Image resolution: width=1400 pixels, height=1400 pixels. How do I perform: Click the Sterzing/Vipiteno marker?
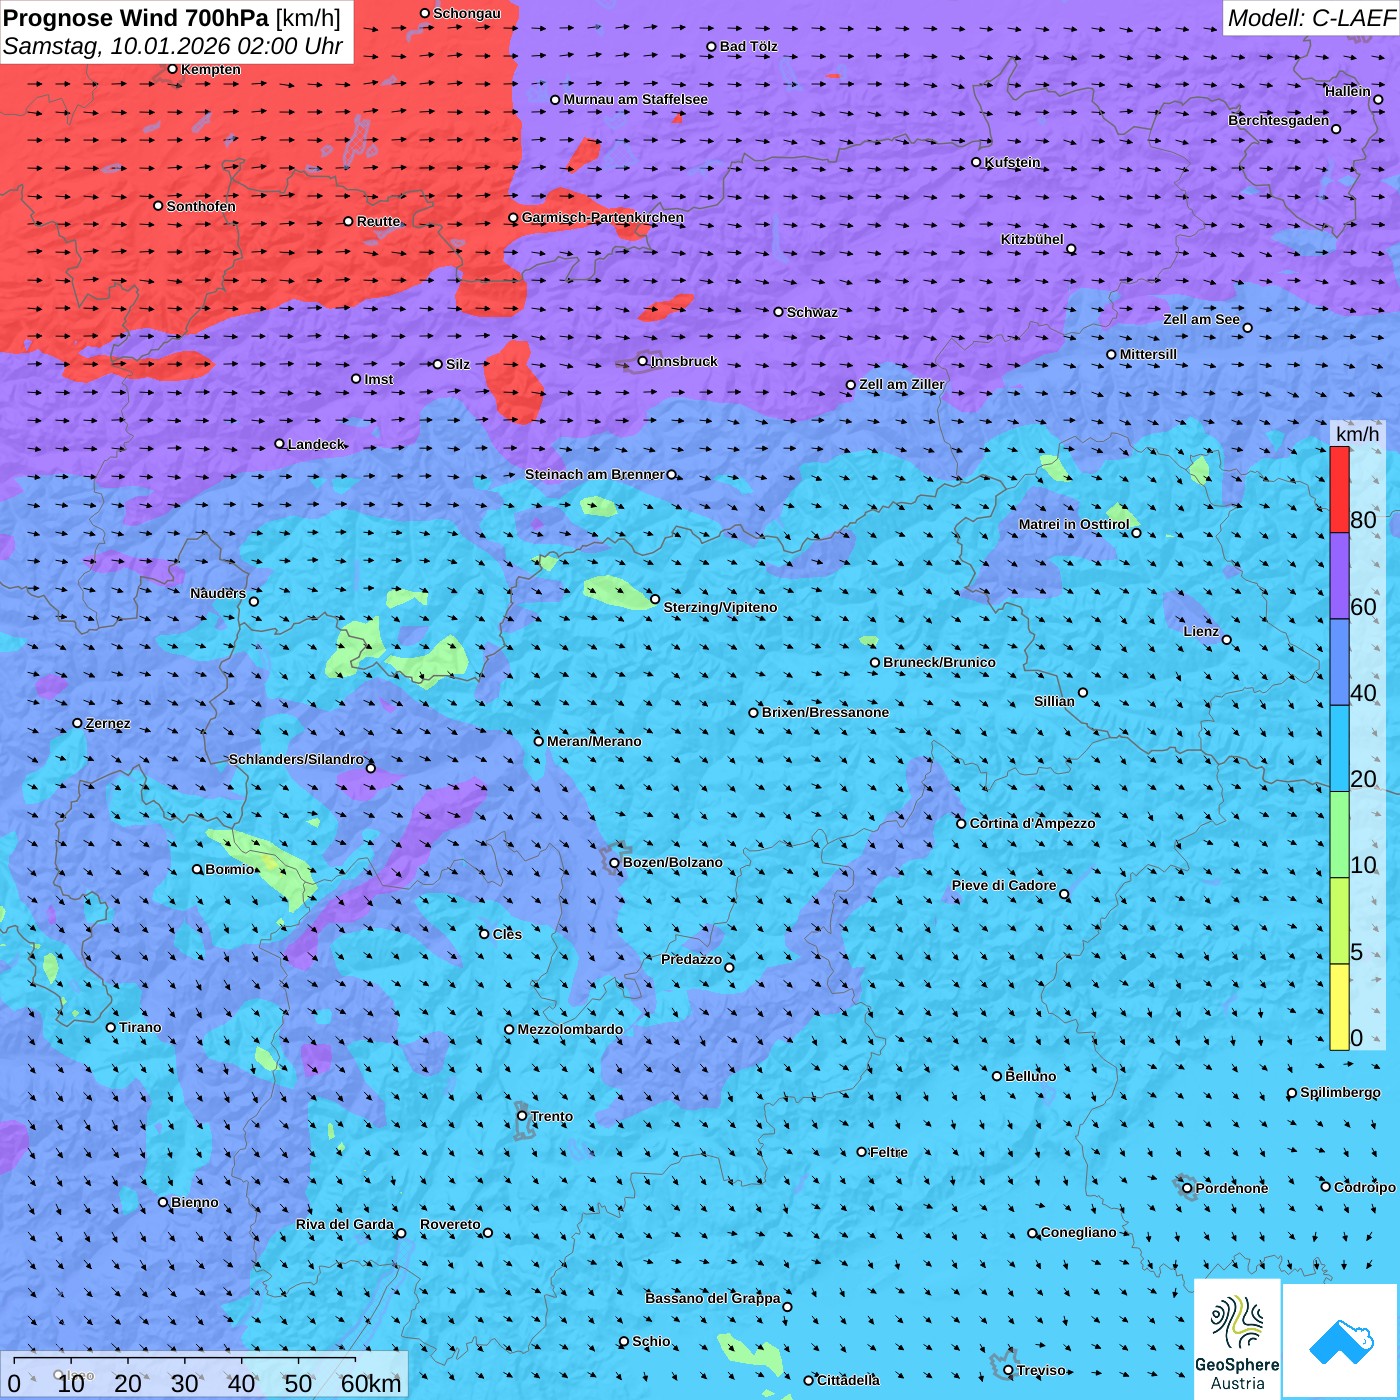655,599
